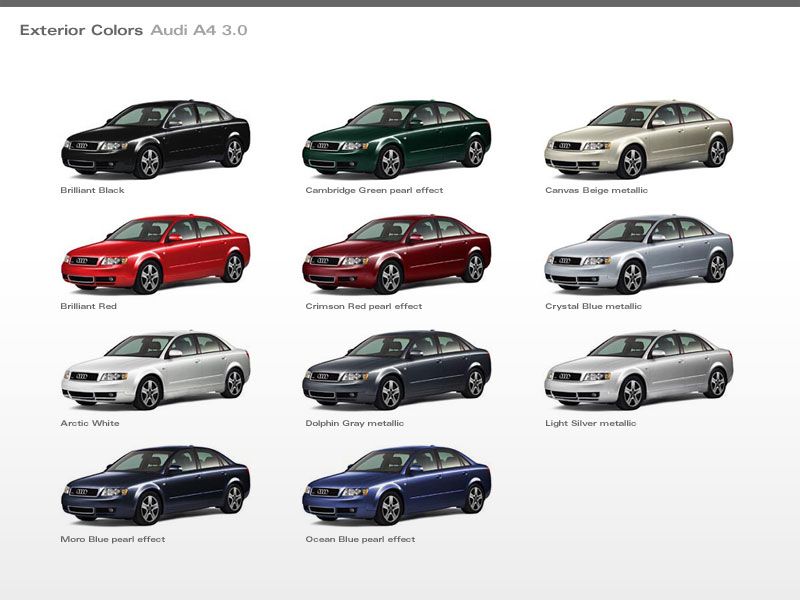Click the "Cambridge Green pearl effect" caption

(x=374, y=190)
